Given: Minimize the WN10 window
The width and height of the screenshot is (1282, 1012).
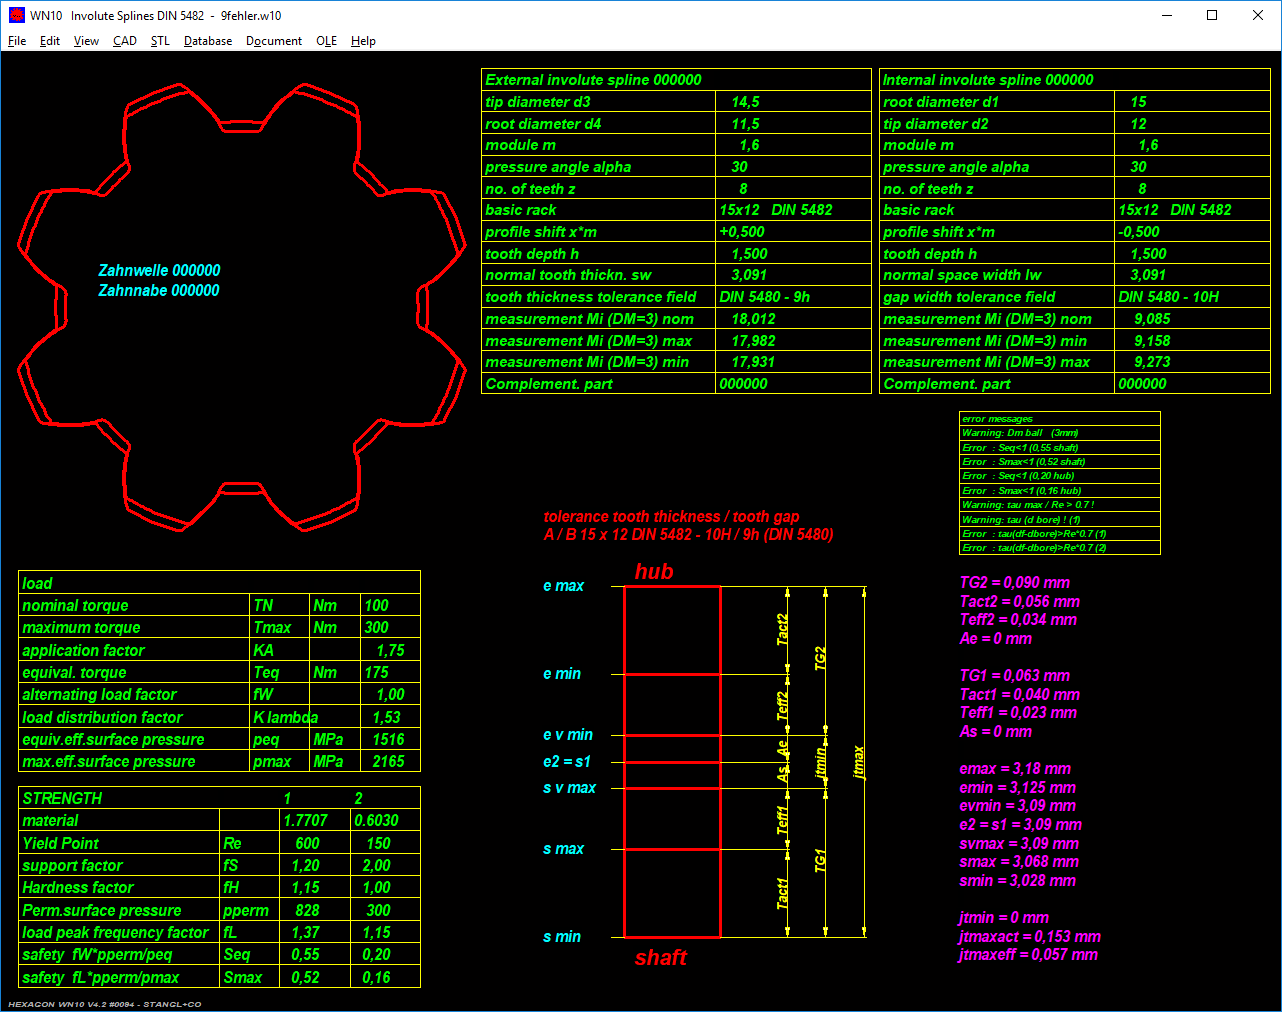Looking at the screenshot, I should tap(1166, 15).
